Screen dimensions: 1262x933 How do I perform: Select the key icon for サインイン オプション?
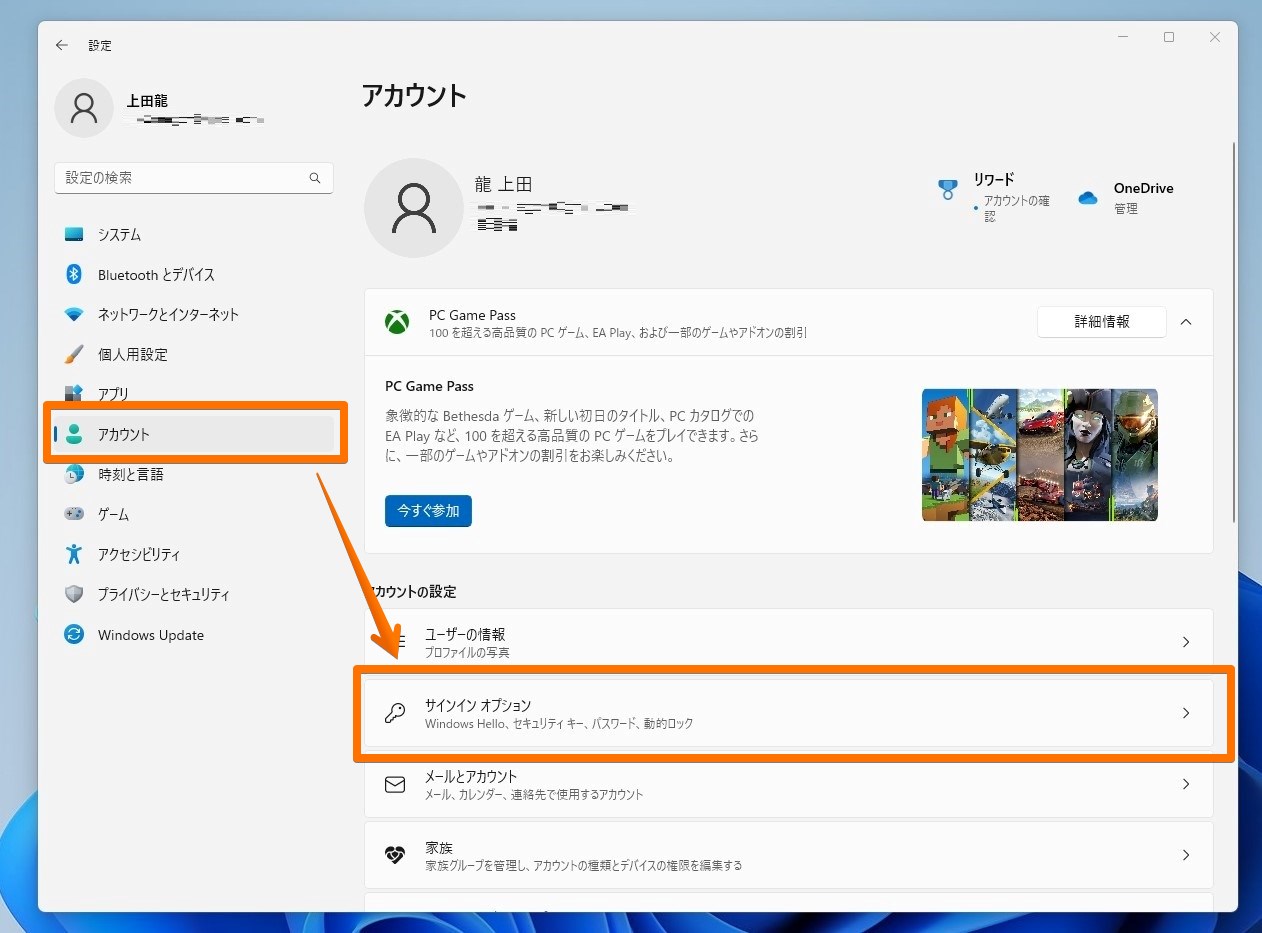(394, 713)
